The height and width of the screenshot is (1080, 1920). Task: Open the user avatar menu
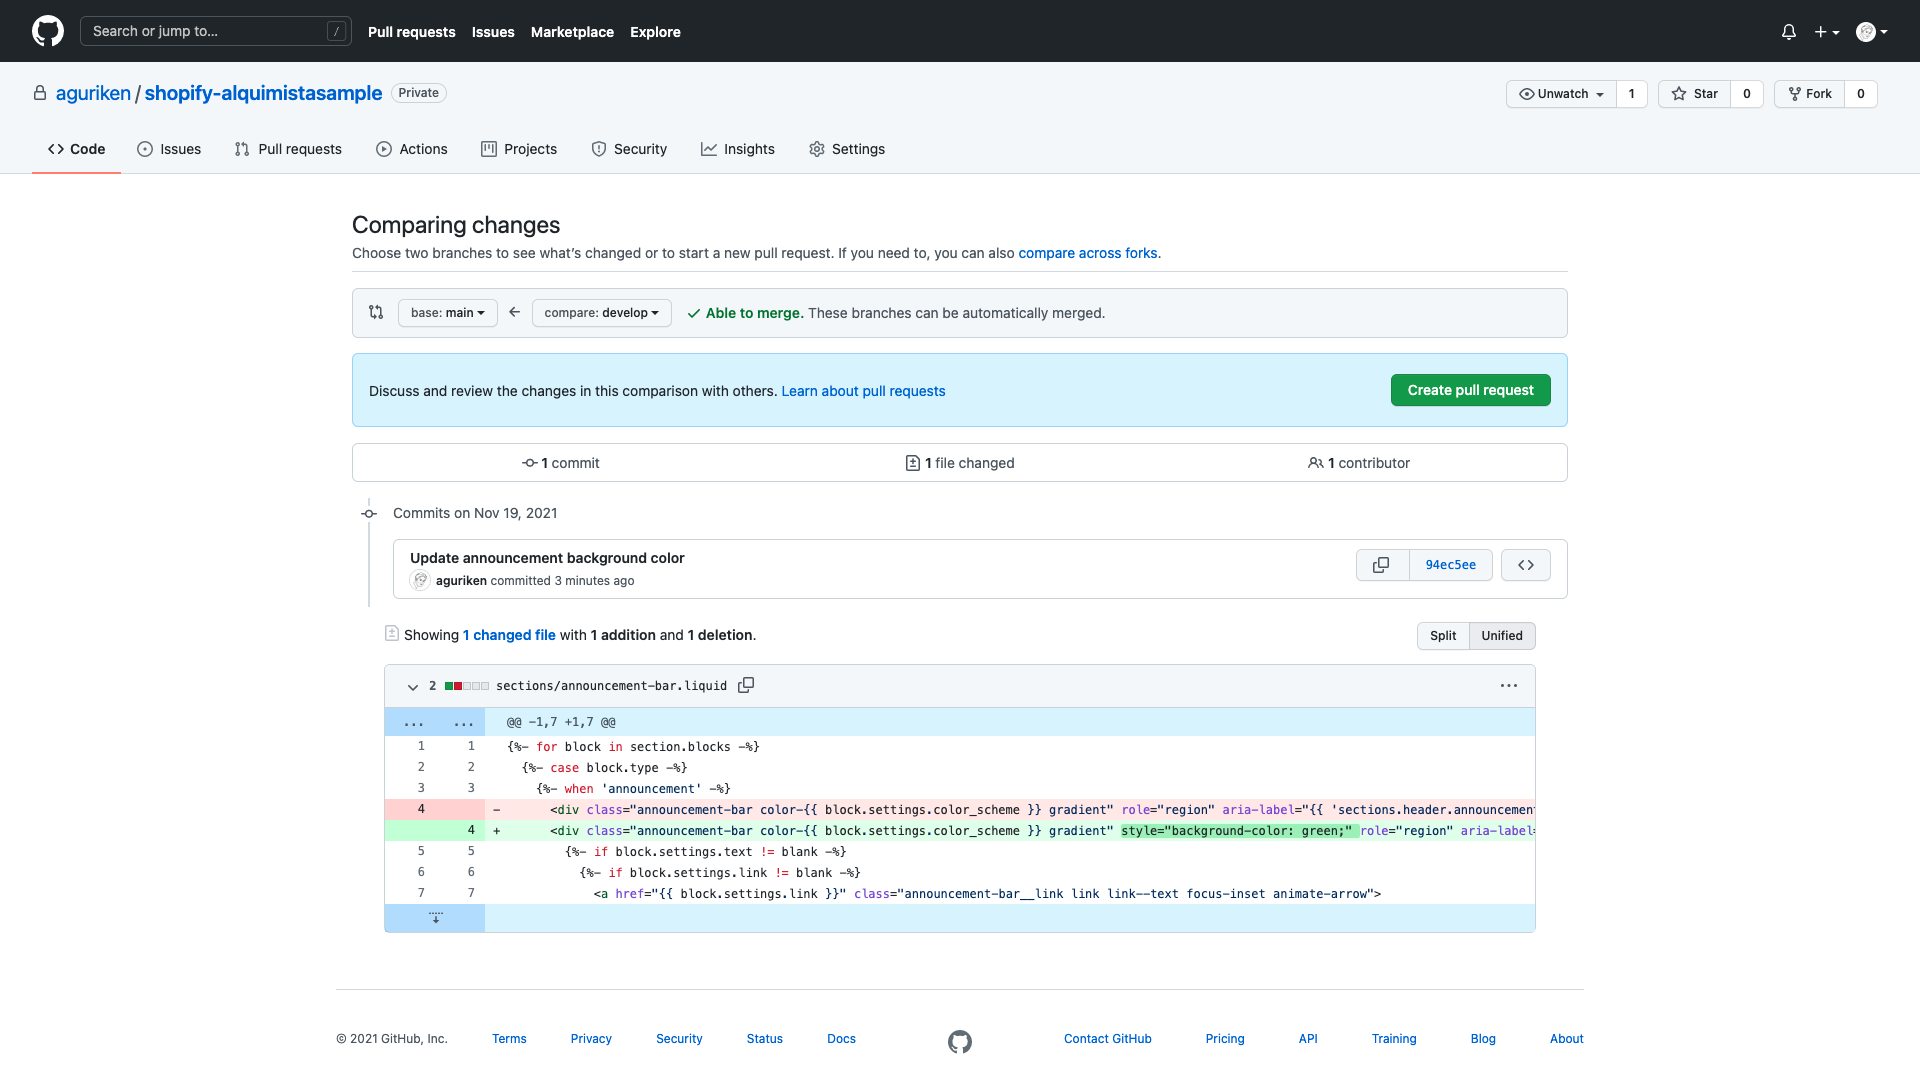(x=1872, y=32)
